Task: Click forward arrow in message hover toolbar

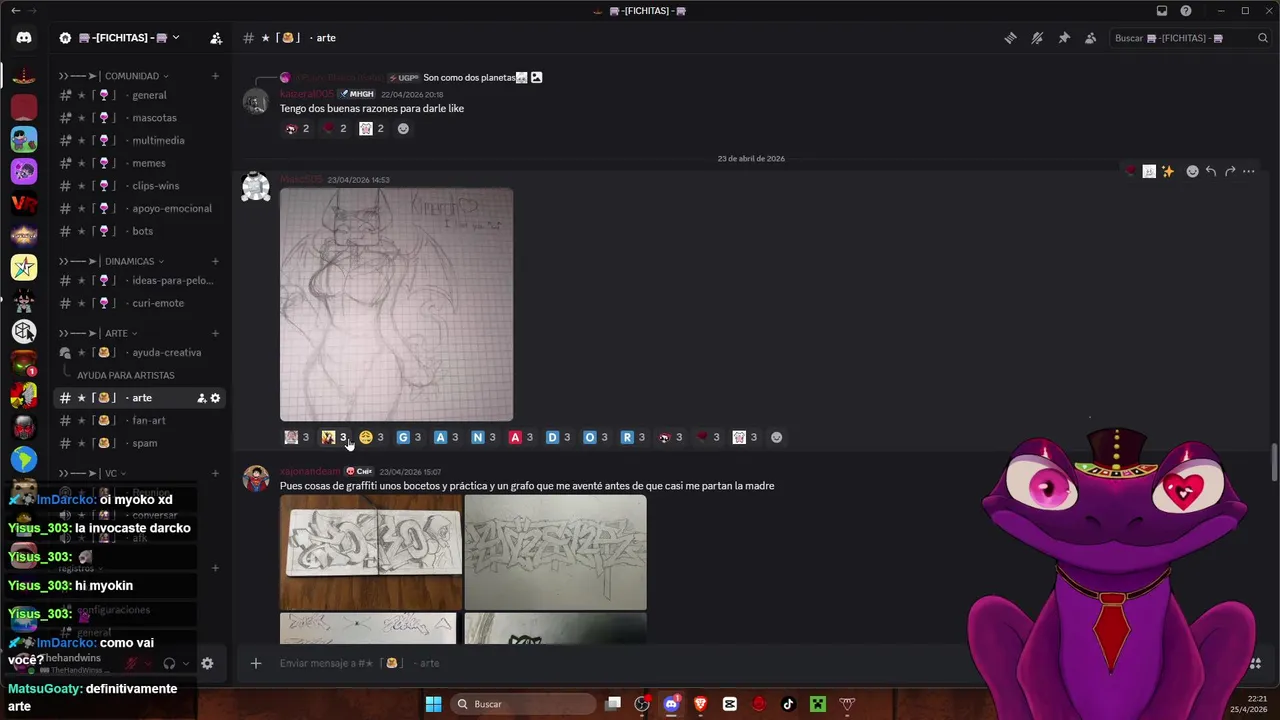Action: [x=1230, y=171]
